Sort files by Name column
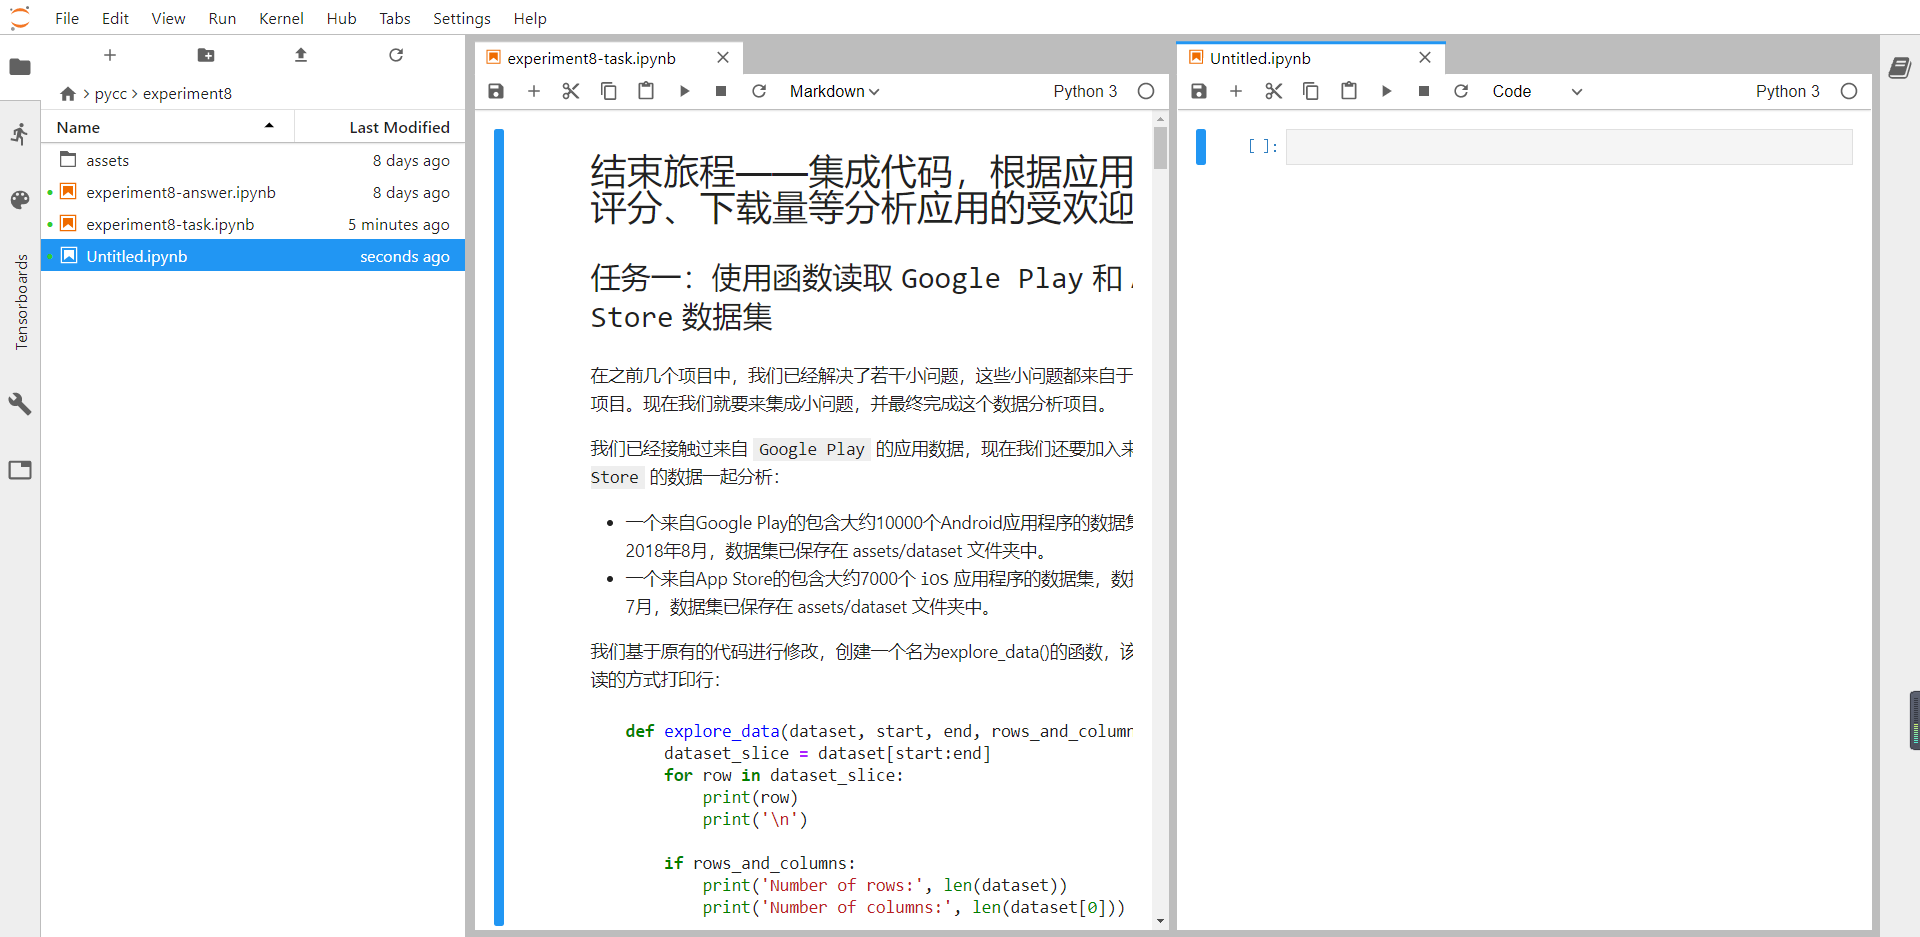This screenshot has height=937, width=1920. pyautogui.click(x=168, y=127)
